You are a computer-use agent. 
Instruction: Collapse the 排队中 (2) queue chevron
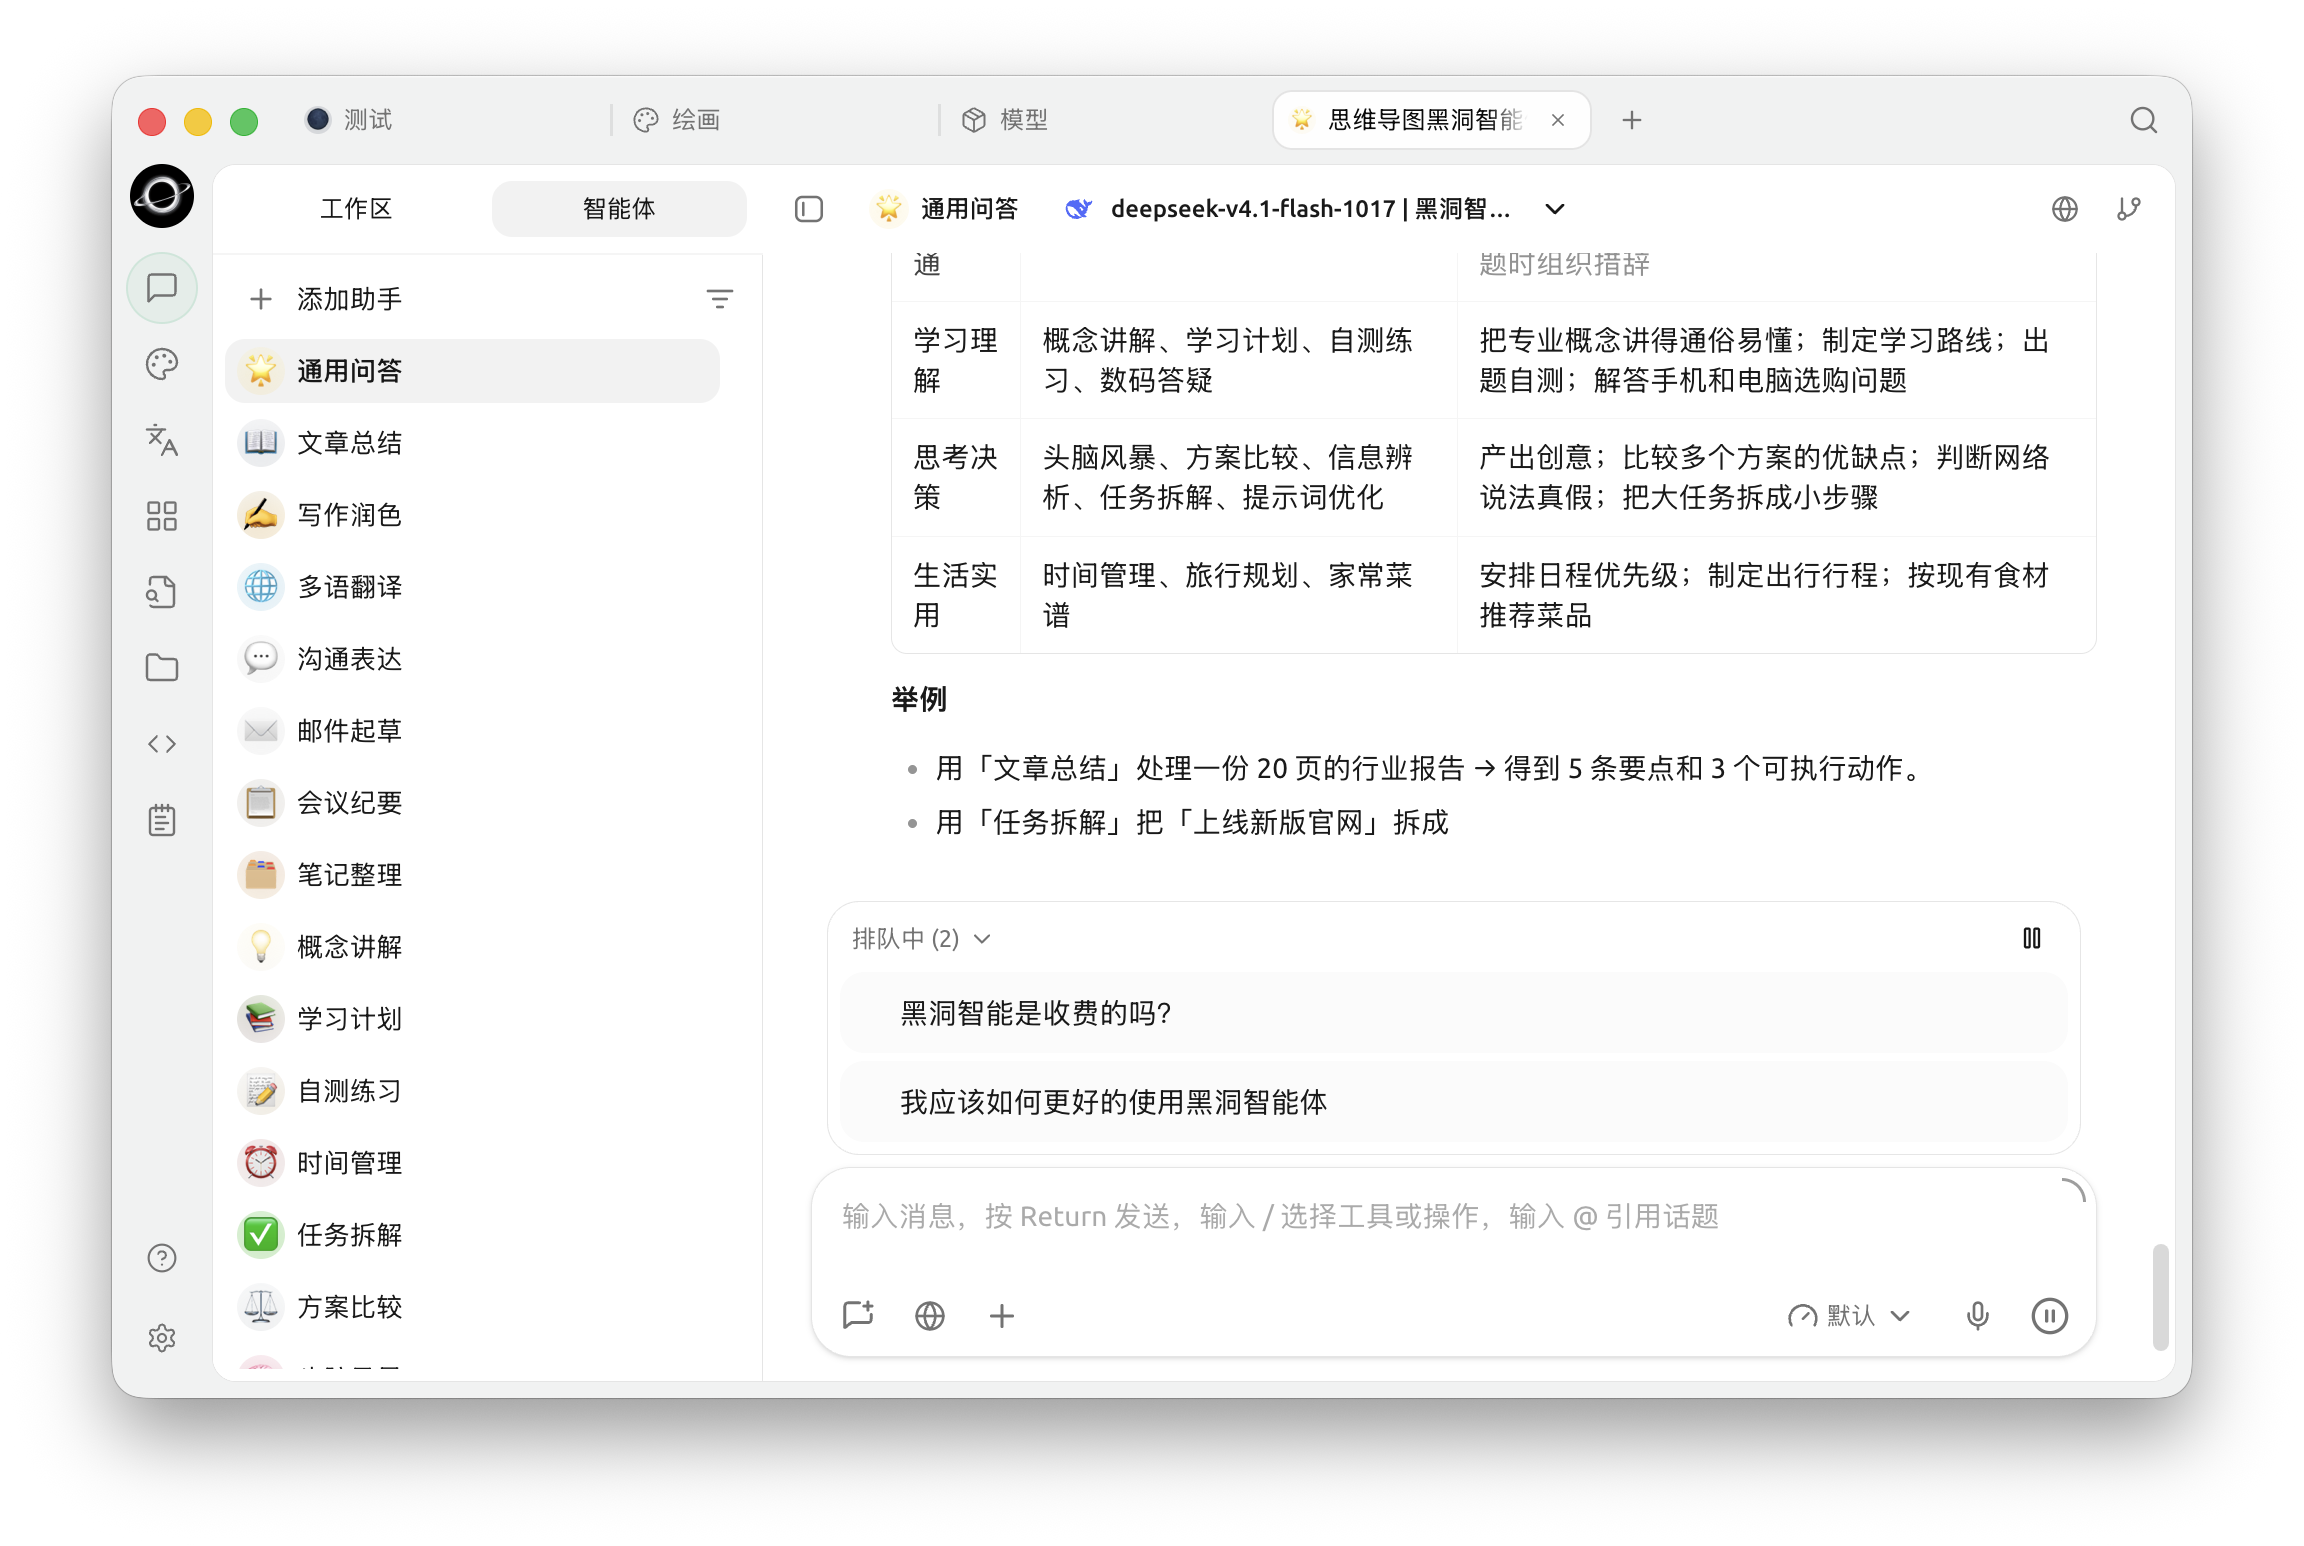(983, 939)
